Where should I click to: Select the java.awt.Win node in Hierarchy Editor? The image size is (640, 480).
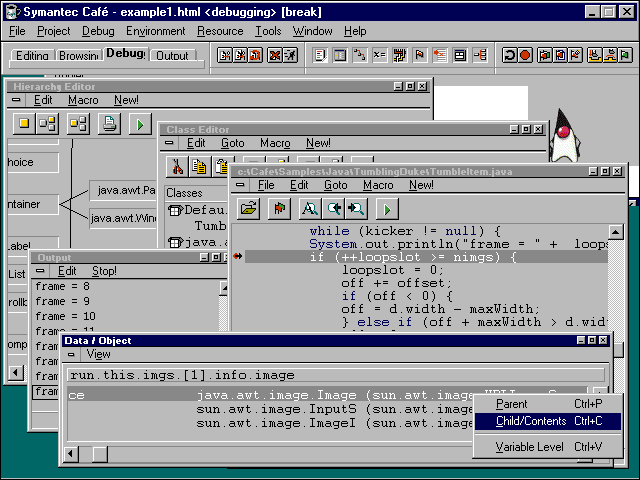[123, 218]
